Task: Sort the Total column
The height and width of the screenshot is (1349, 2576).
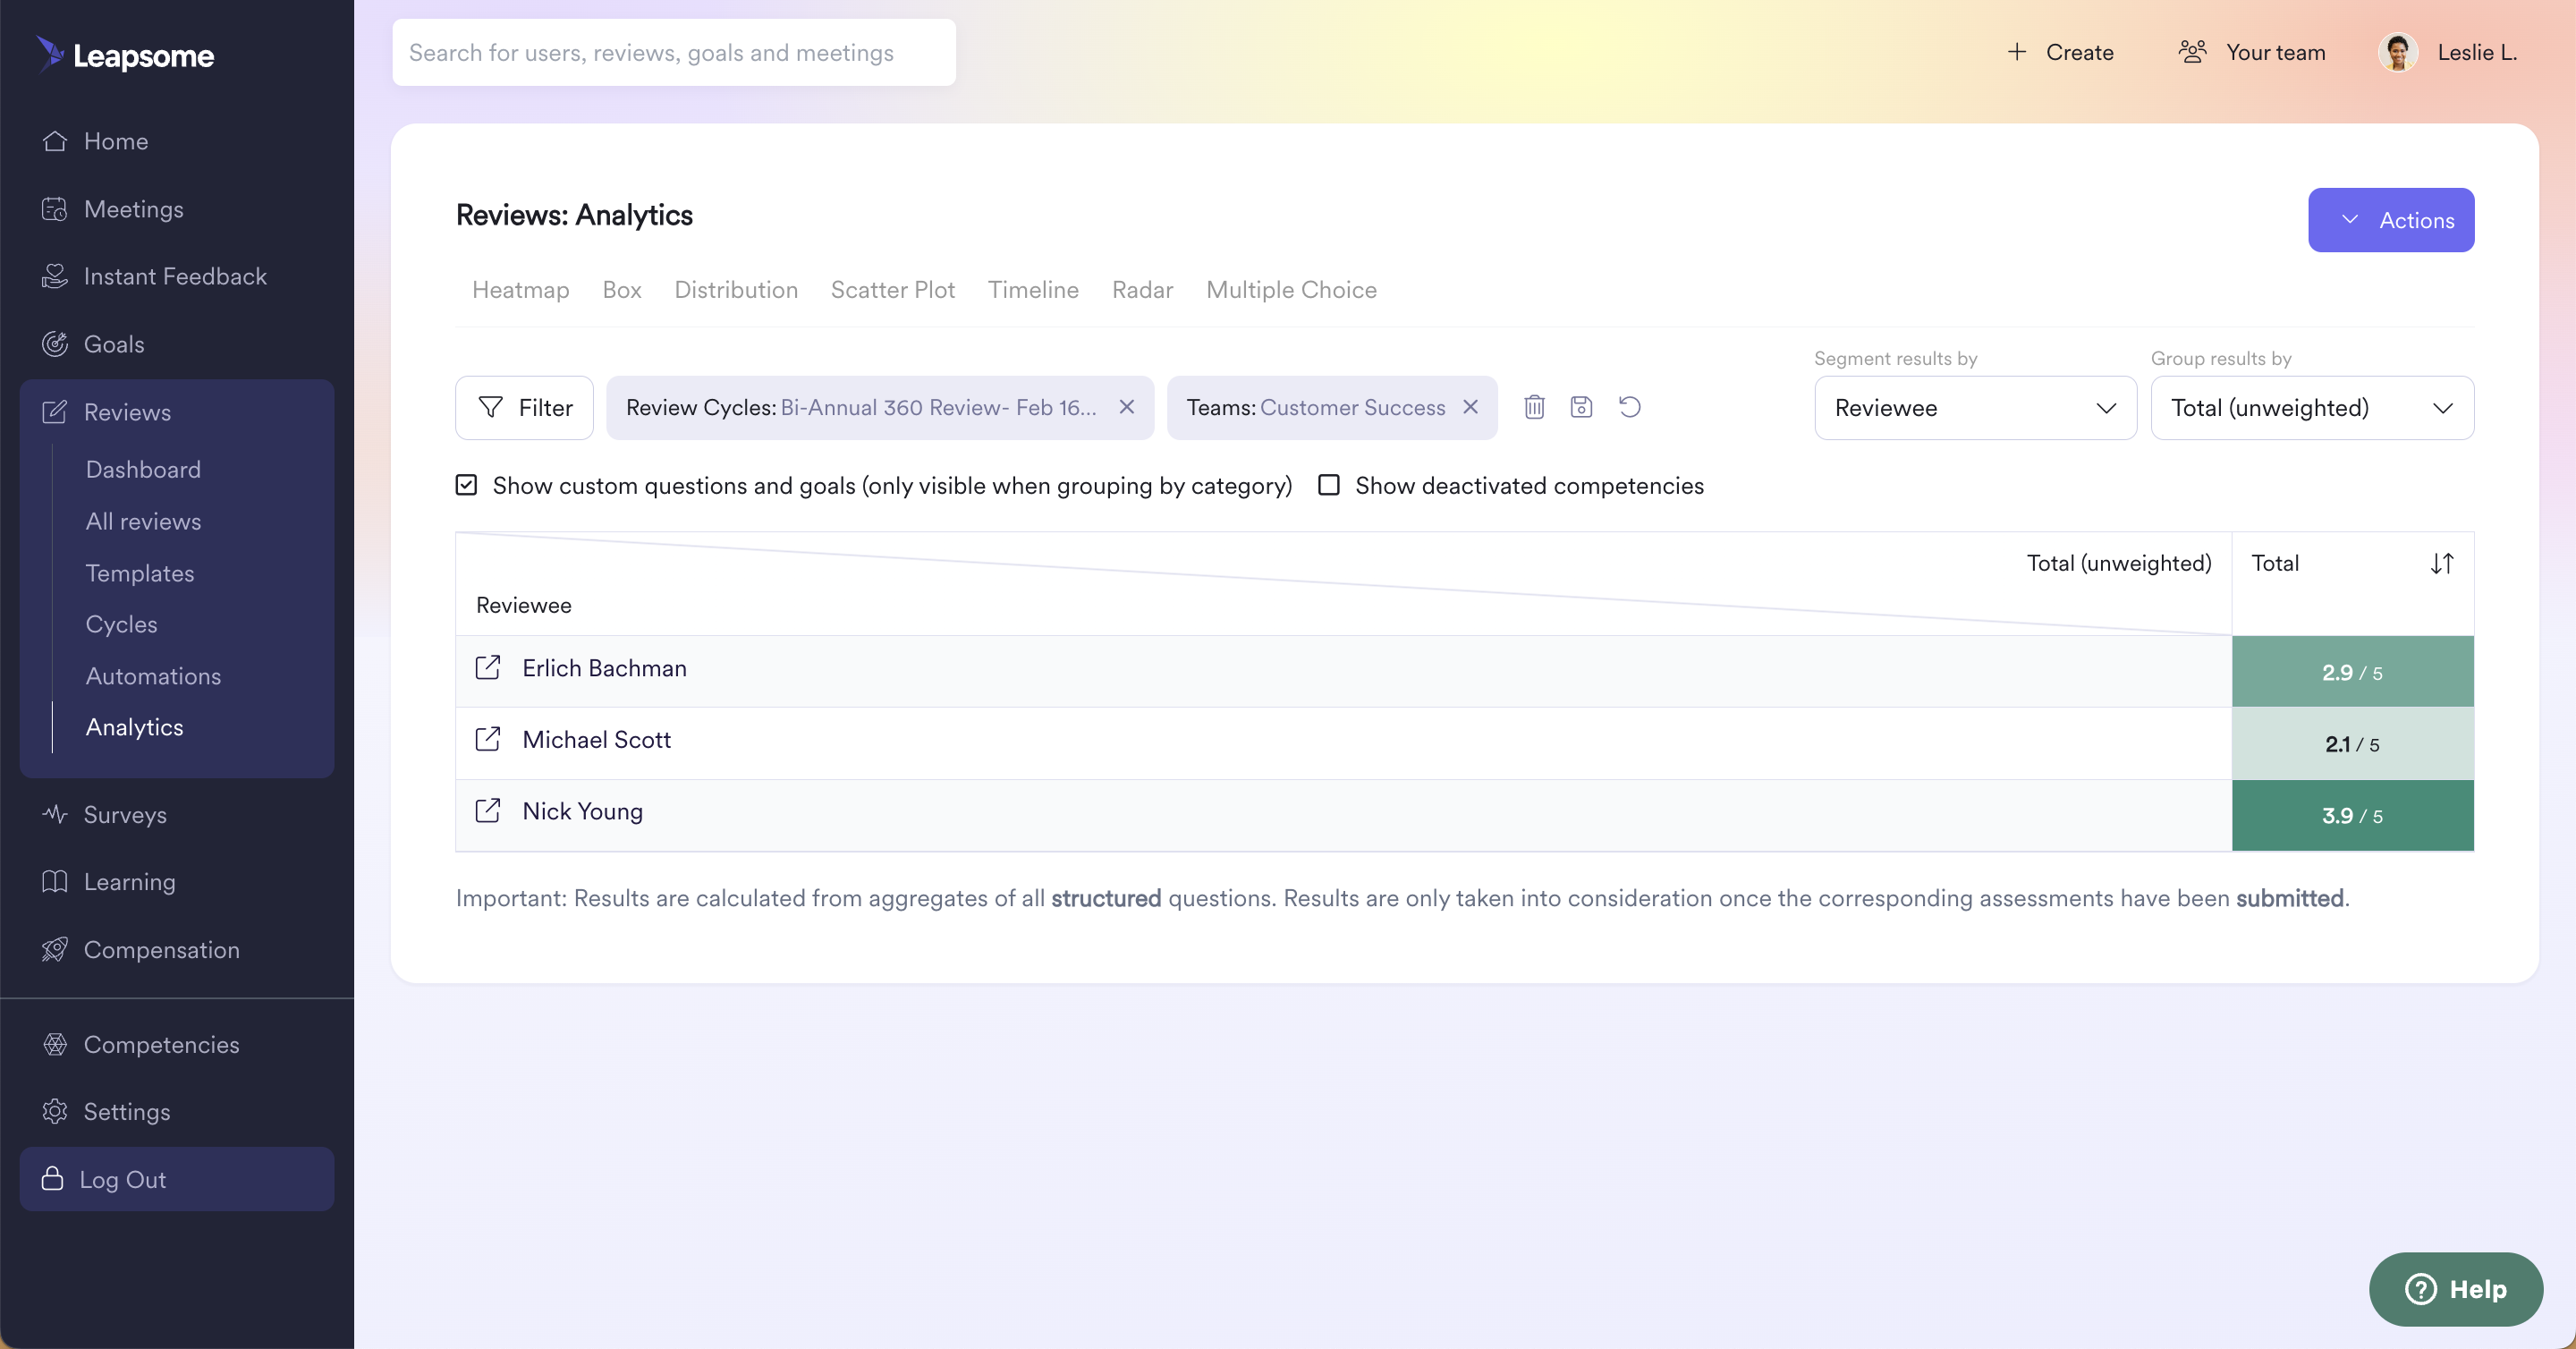Action: point(2441,563)
